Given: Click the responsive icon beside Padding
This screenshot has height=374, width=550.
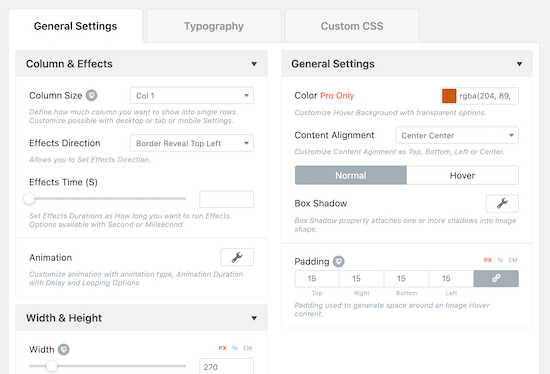Looking at the screenshot, I should click(x=338, y=261).
